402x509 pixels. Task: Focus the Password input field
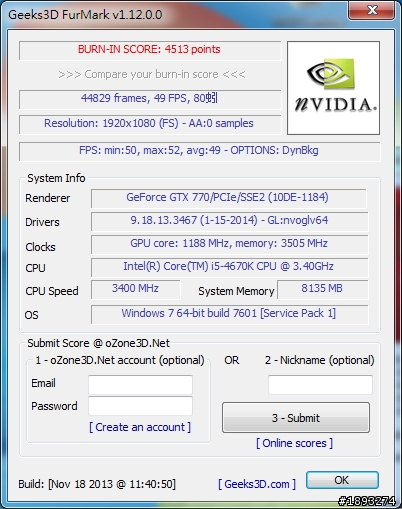tap(140, 406)
